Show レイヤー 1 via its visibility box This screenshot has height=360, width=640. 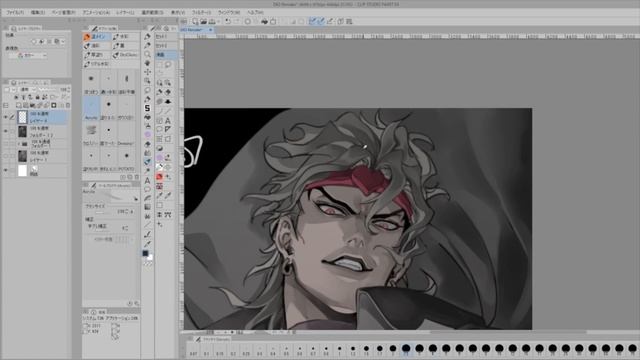(6, 156)
